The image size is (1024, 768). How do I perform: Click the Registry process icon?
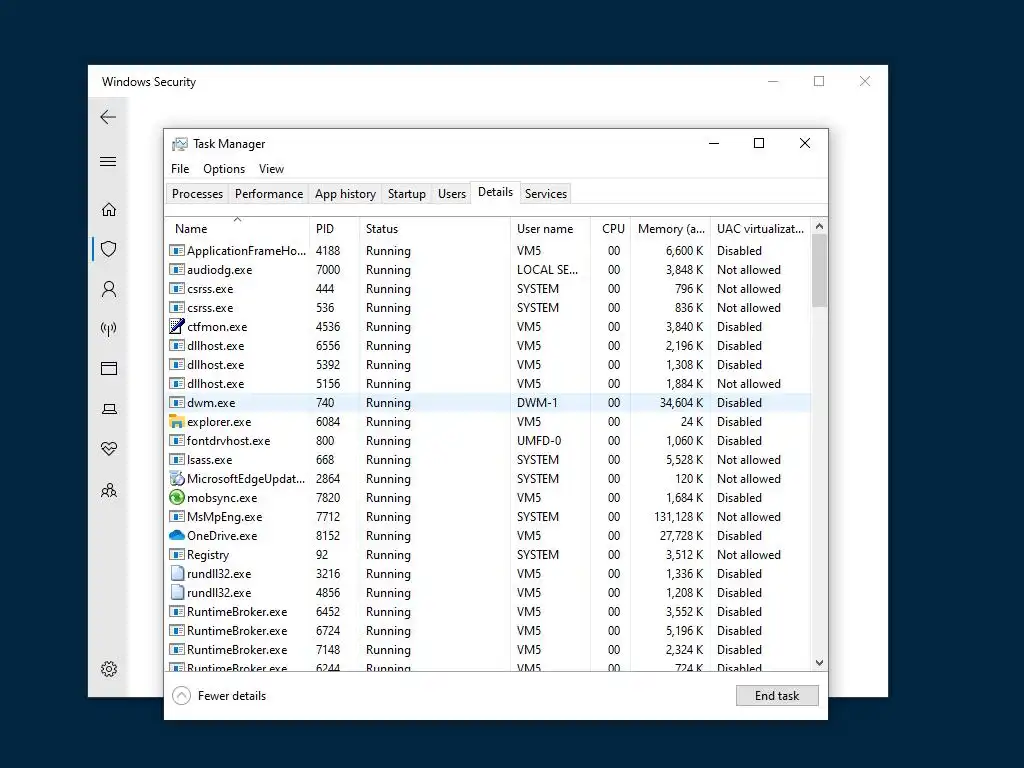click(176, 554)
